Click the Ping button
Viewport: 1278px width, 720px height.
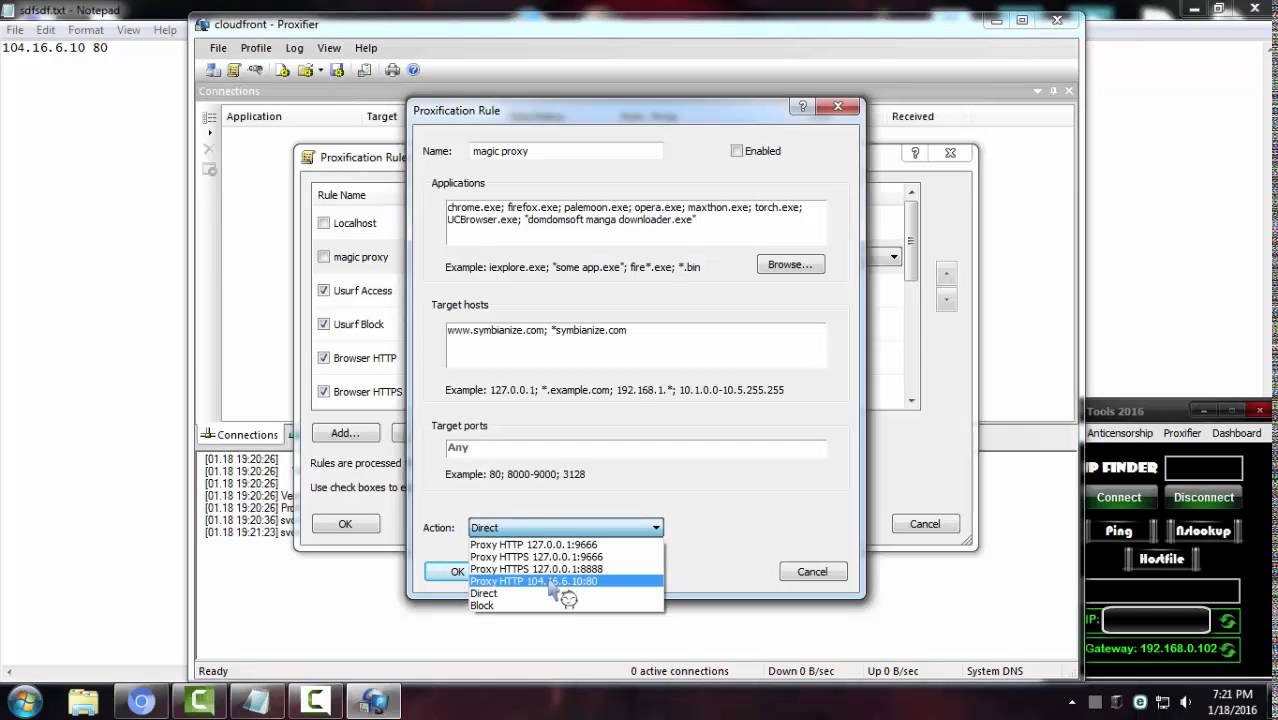click(x=1119, y=531)
